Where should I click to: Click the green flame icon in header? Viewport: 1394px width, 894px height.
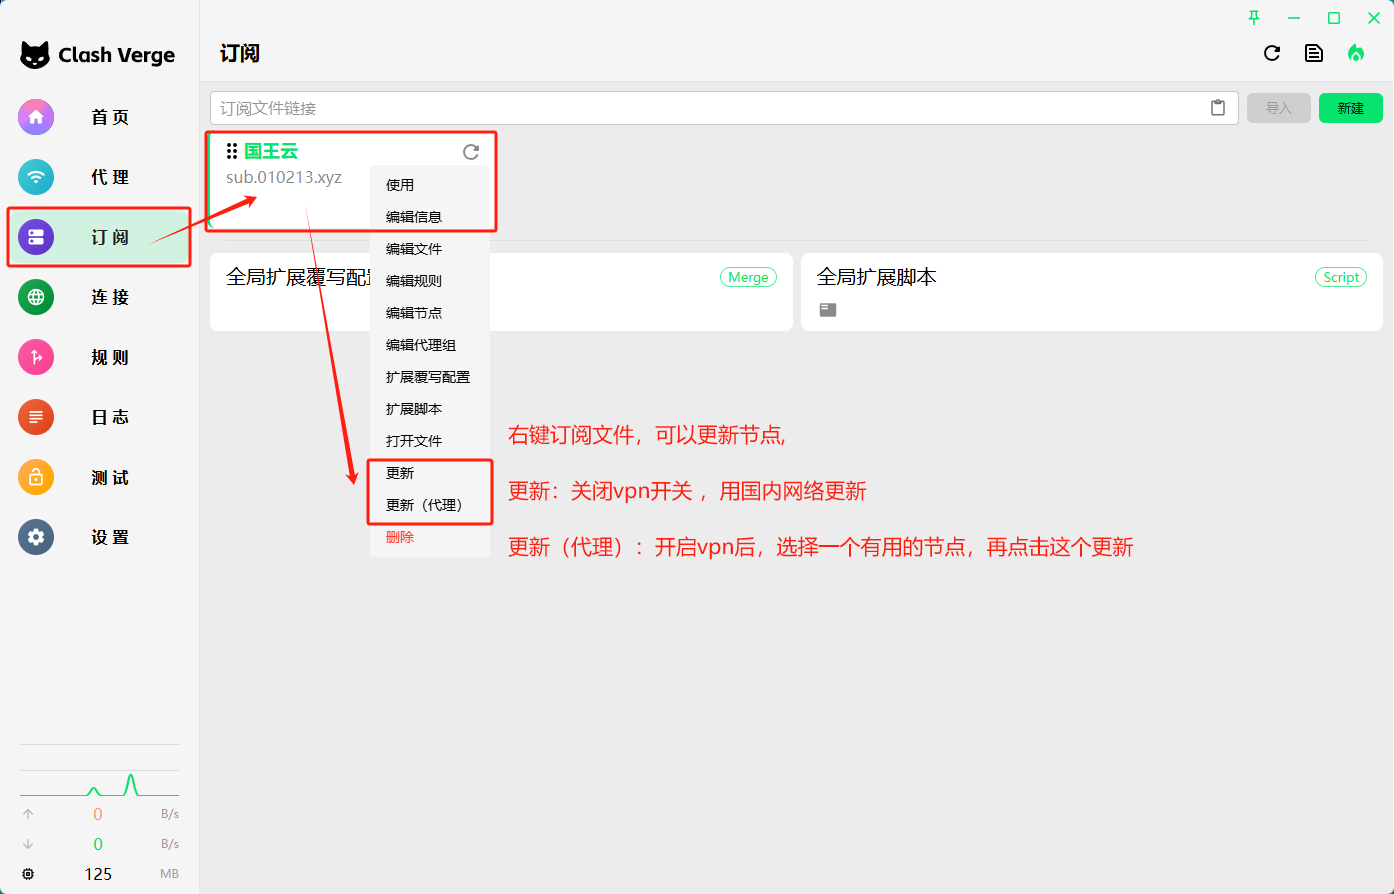[1356, 54]
